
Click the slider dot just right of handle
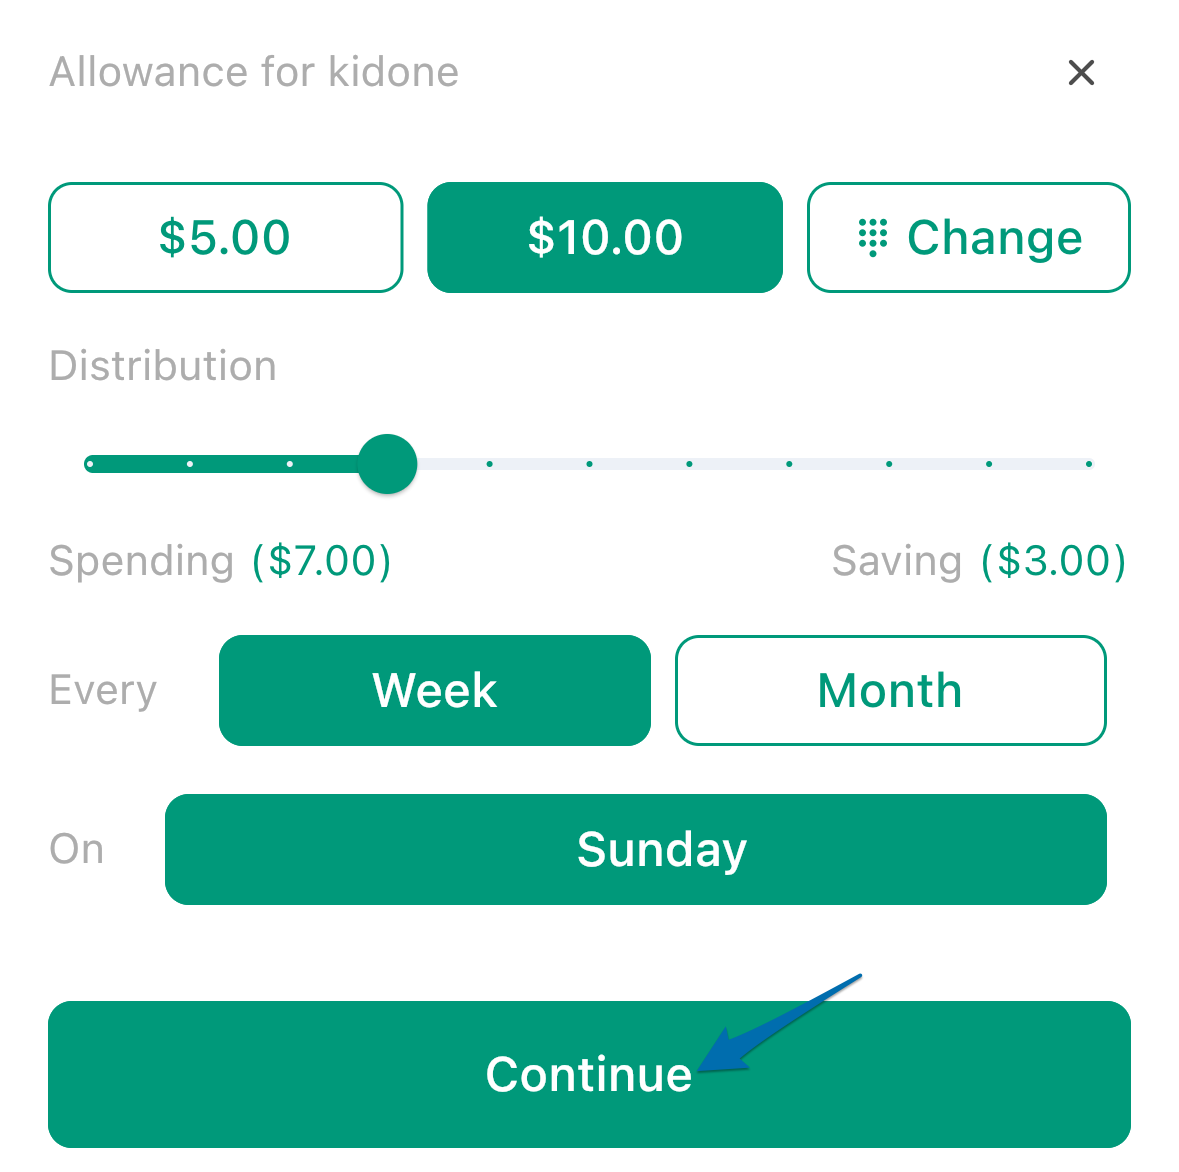(x=489, y=464)
